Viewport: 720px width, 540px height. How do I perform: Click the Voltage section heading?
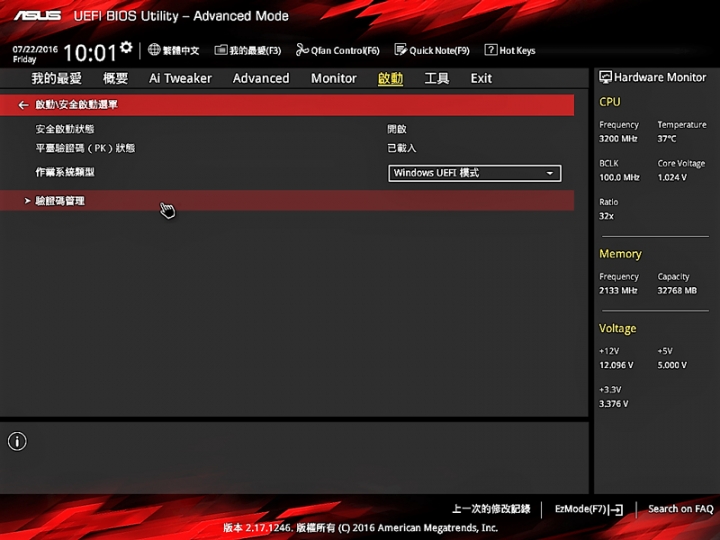coord(618,328)
